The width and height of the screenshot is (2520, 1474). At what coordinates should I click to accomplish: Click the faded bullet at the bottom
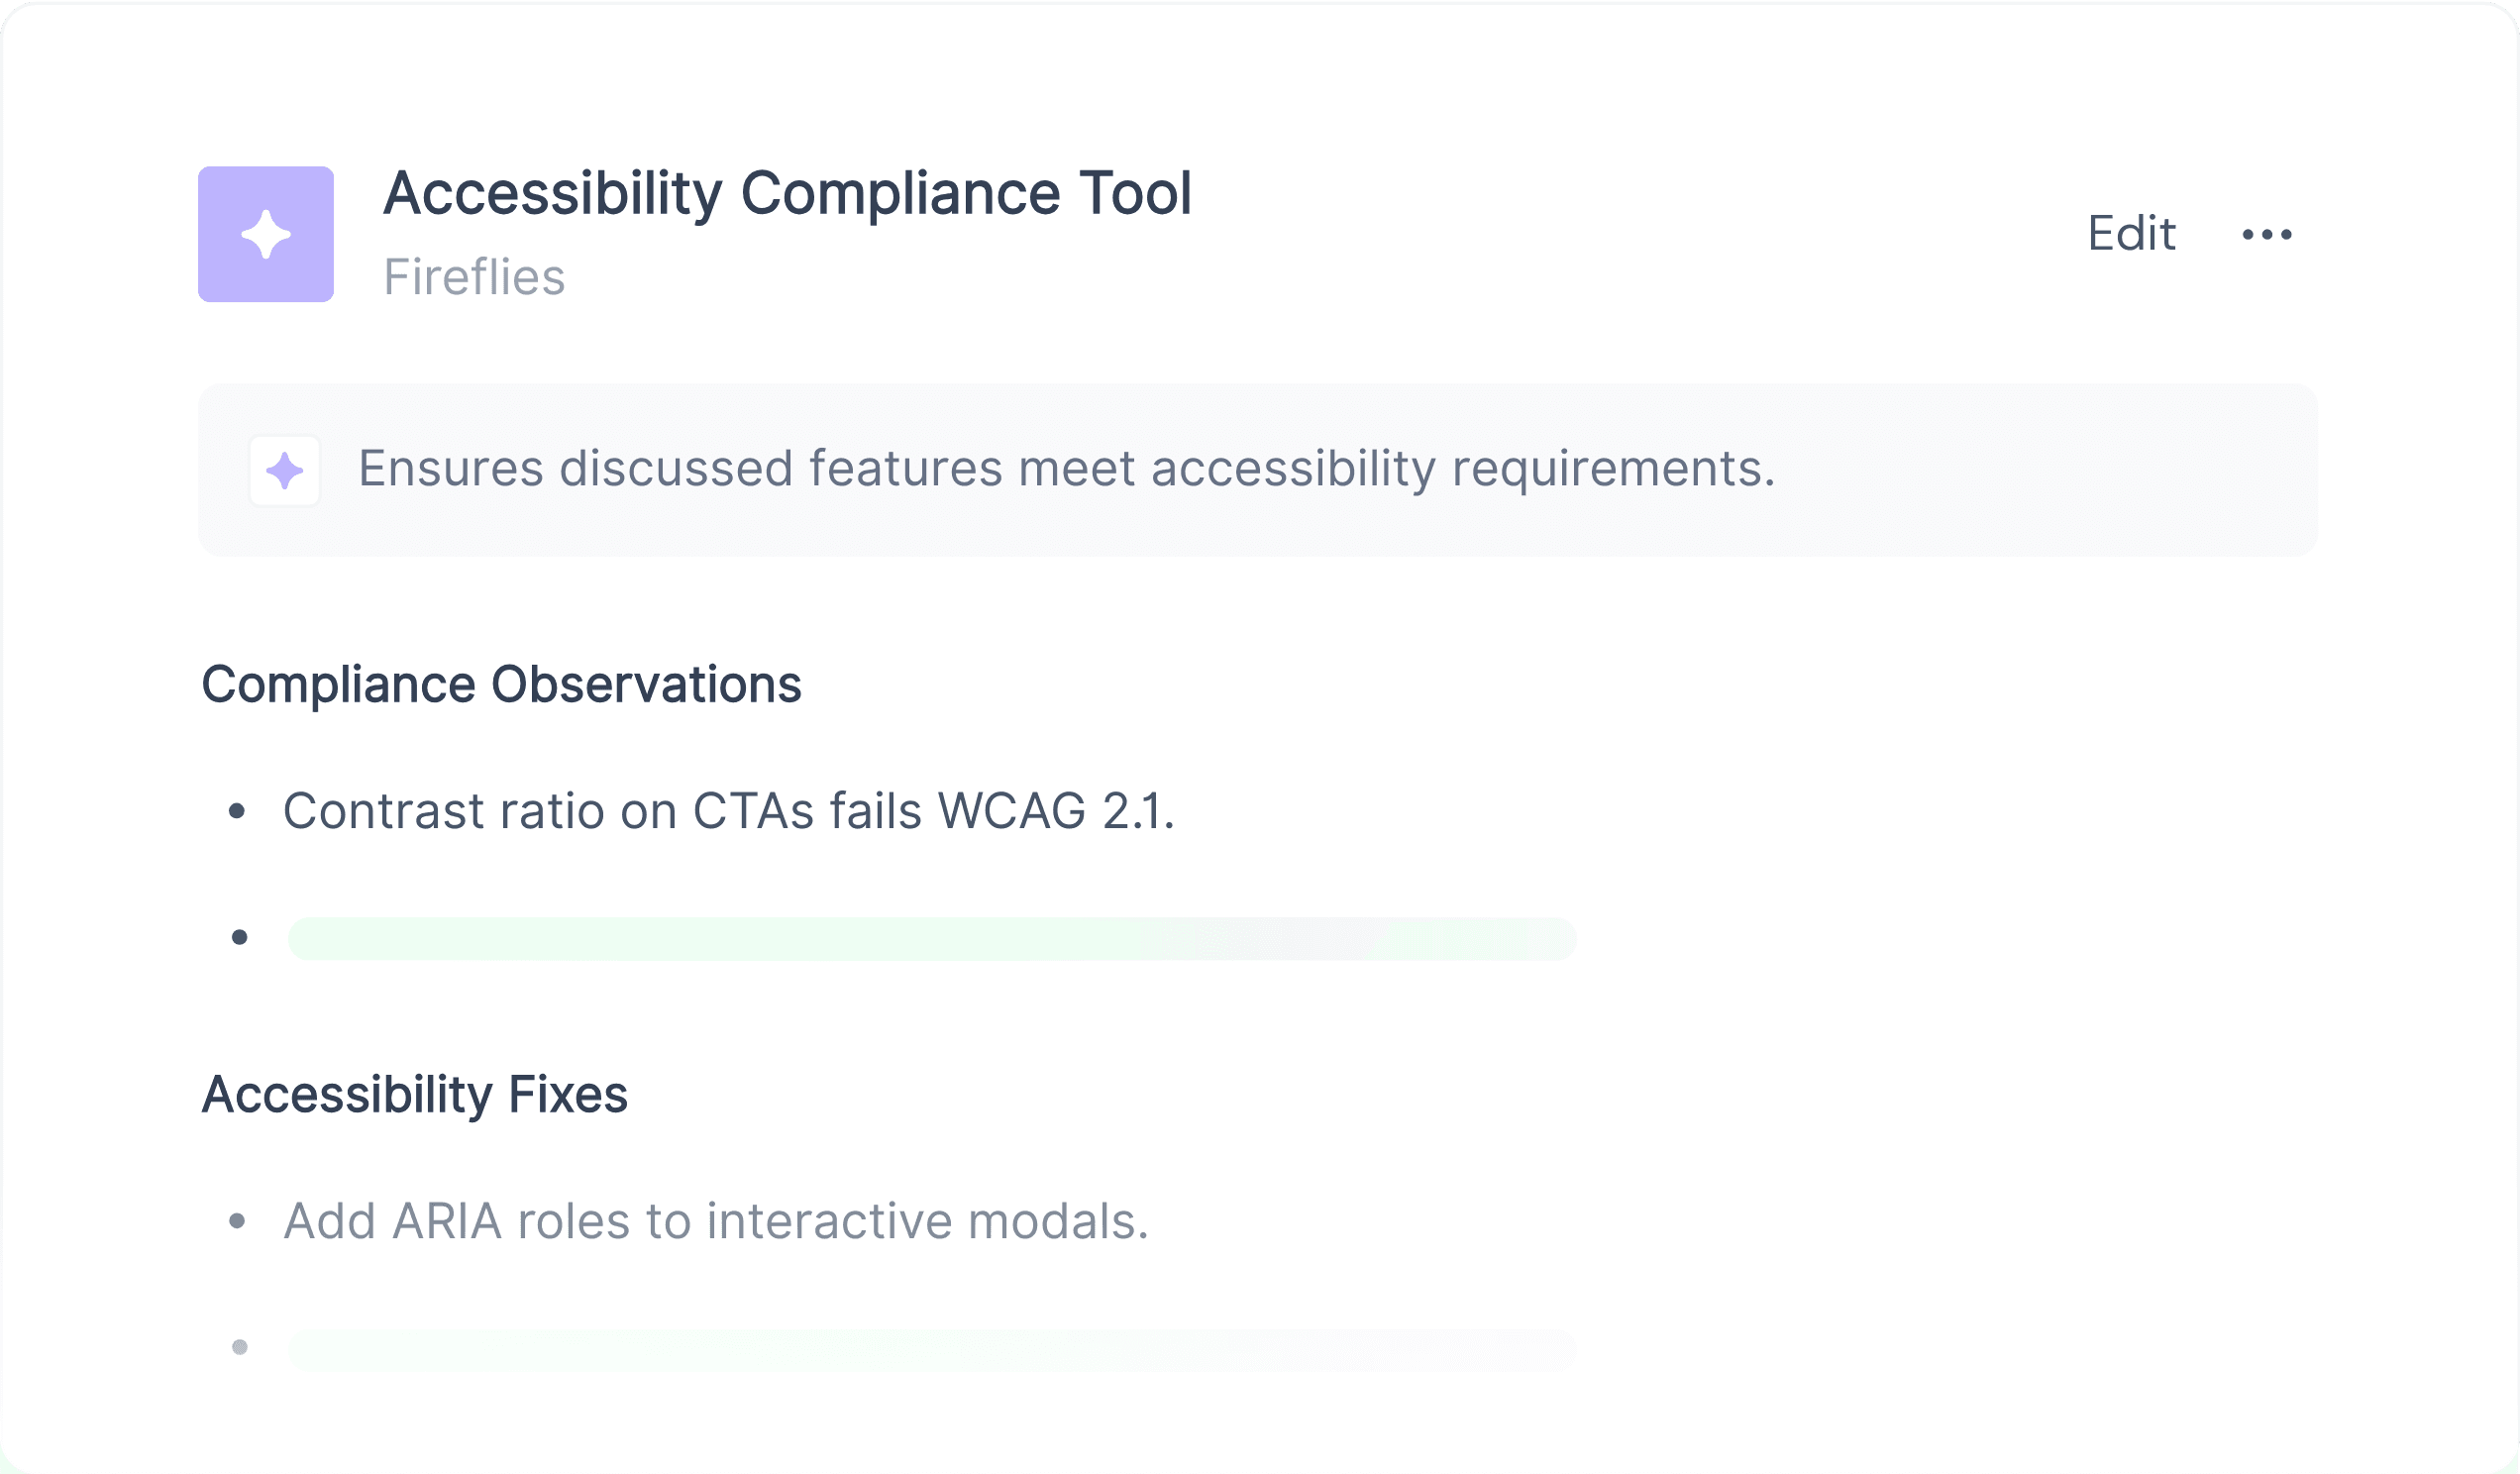click(x=239, y=1347)
